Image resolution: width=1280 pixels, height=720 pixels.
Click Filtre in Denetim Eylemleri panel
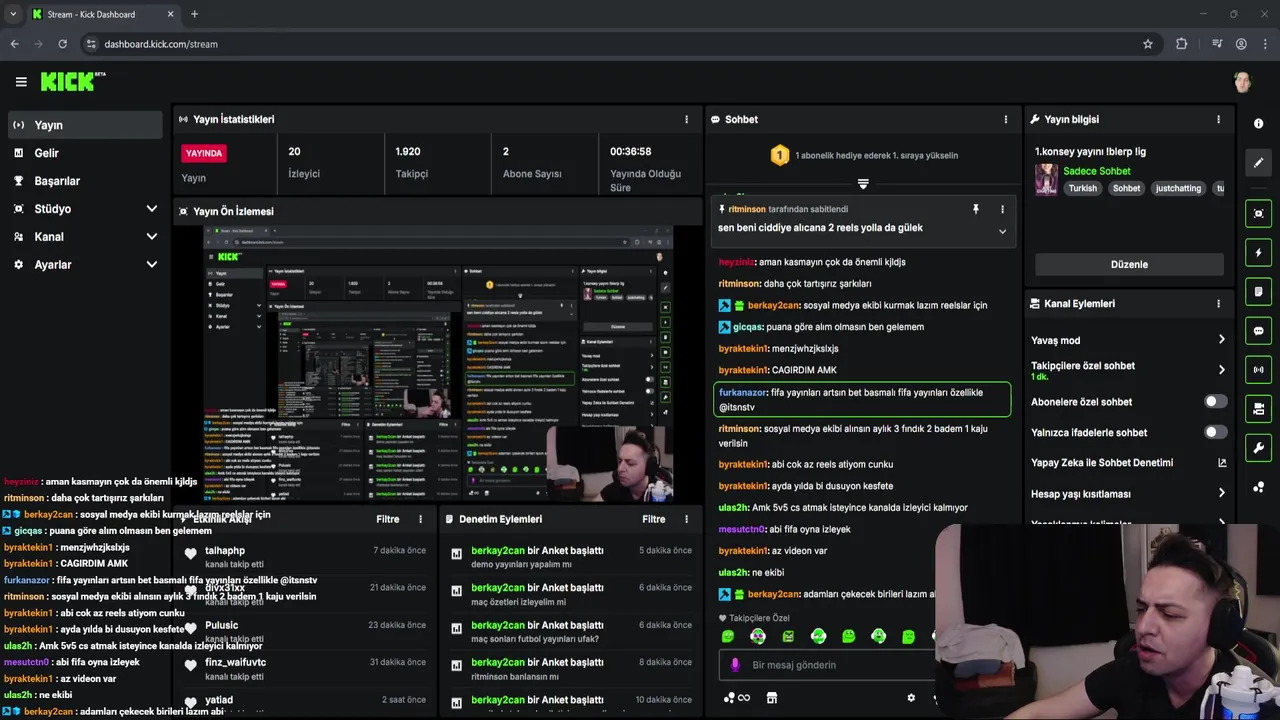point(654,519)
